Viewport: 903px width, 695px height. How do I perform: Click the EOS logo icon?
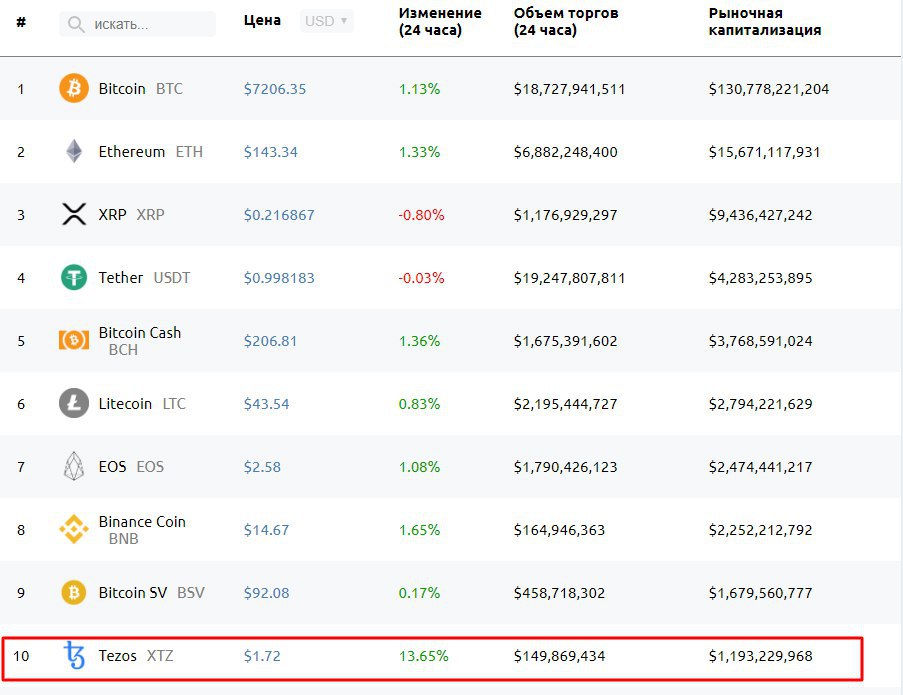point(74,466)
